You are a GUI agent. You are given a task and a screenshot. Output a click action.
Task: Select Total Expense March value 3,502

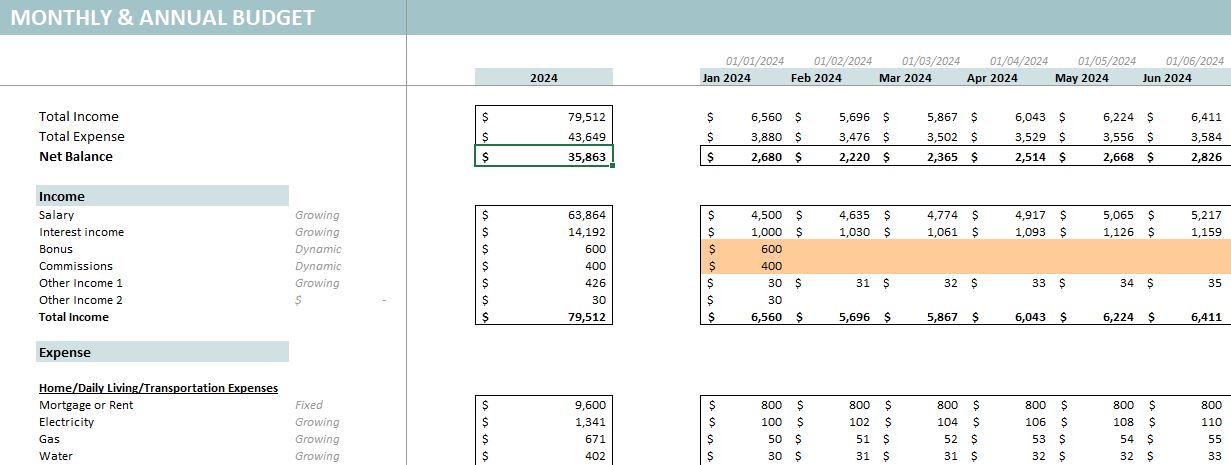(922, 136)
